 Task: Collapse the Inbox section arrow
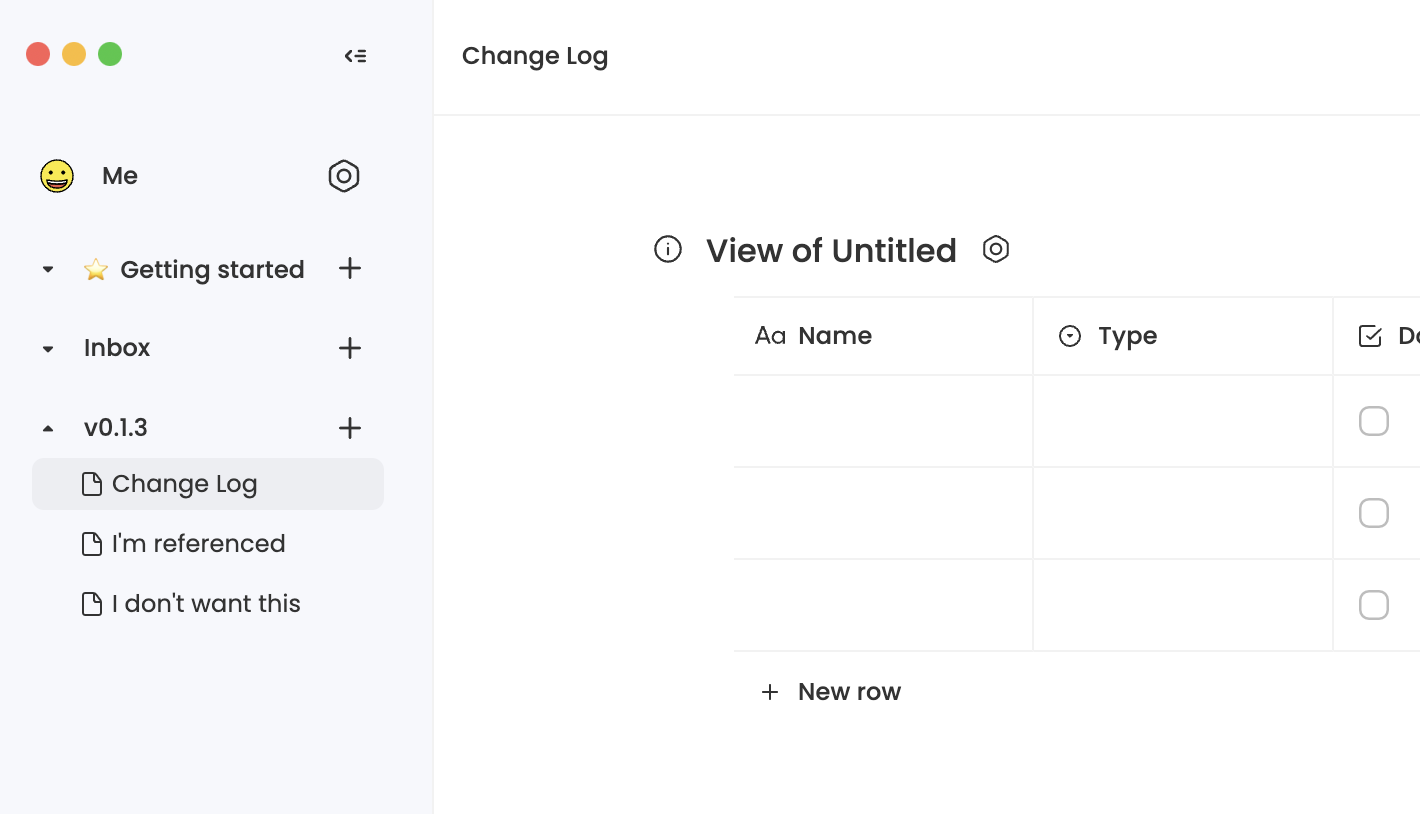[x=48, y=349]
